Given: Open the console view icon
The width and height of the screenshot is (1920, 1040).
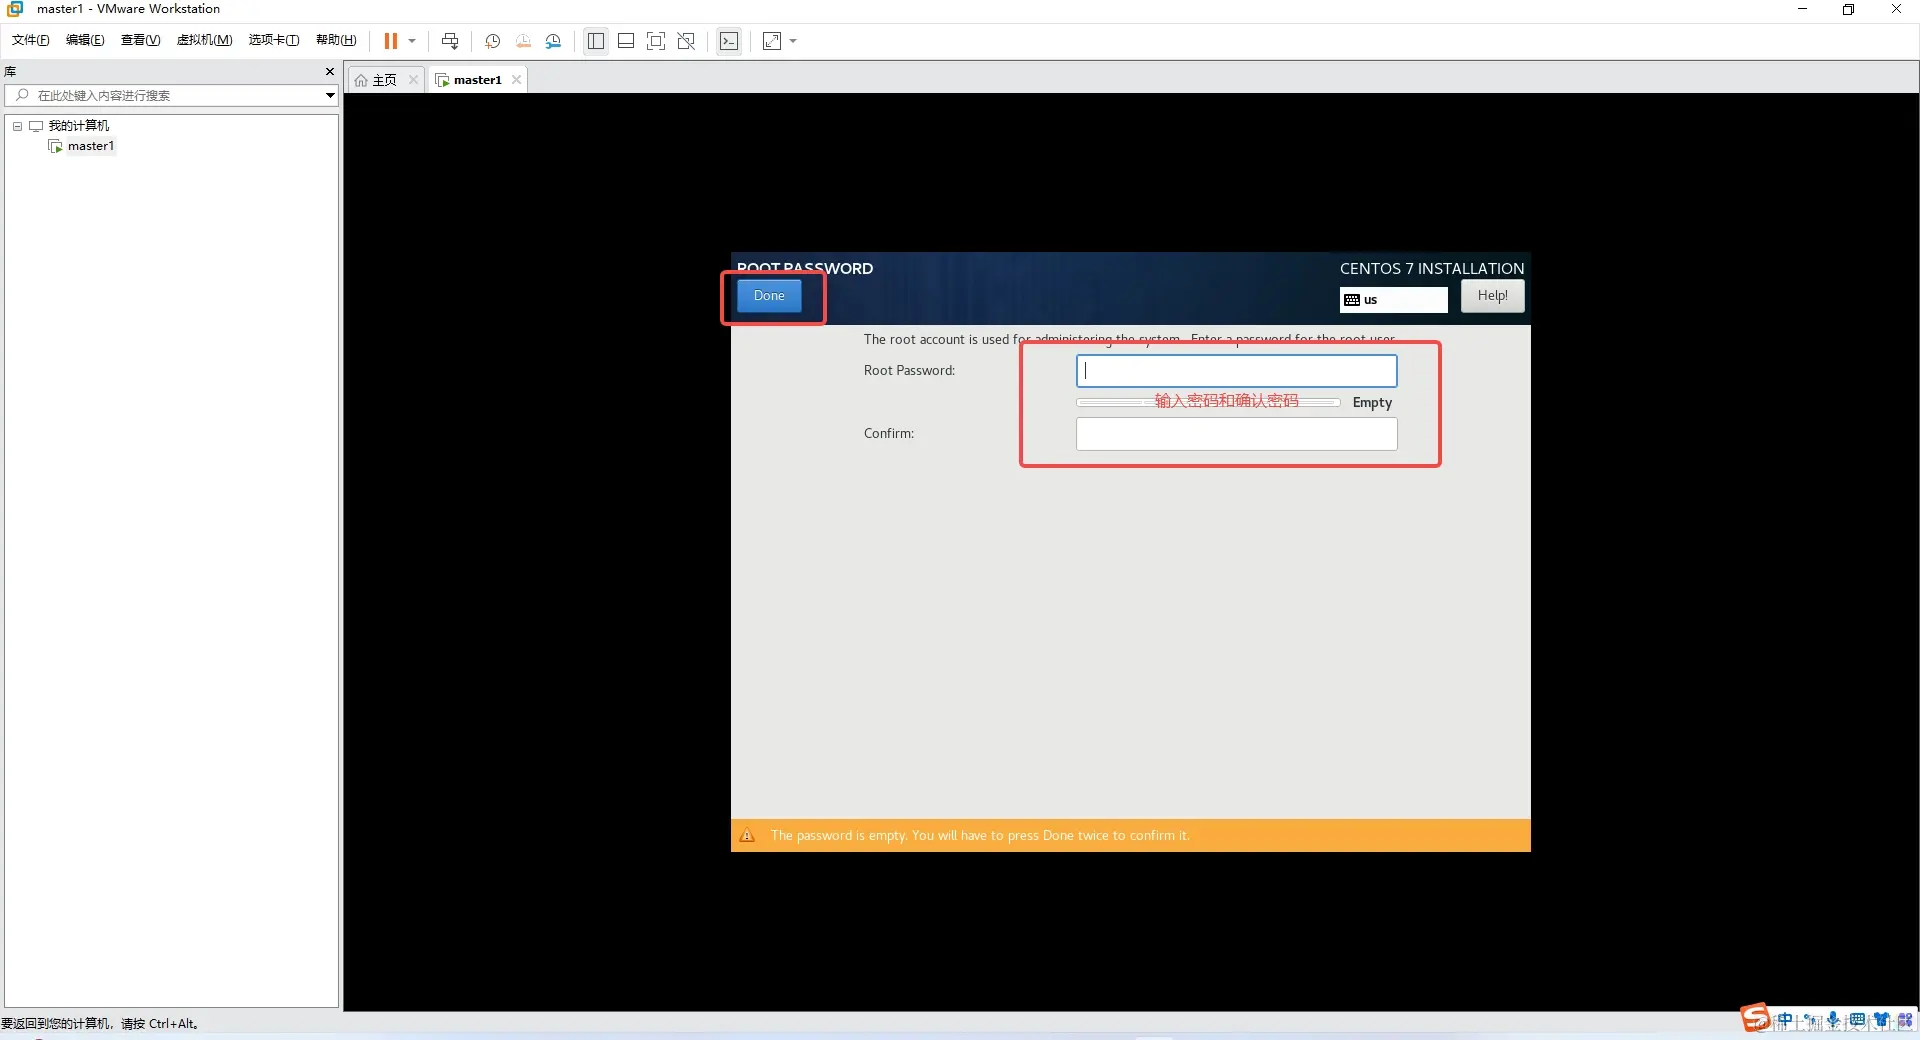Looking at the screenshot, I should (729, 41).
